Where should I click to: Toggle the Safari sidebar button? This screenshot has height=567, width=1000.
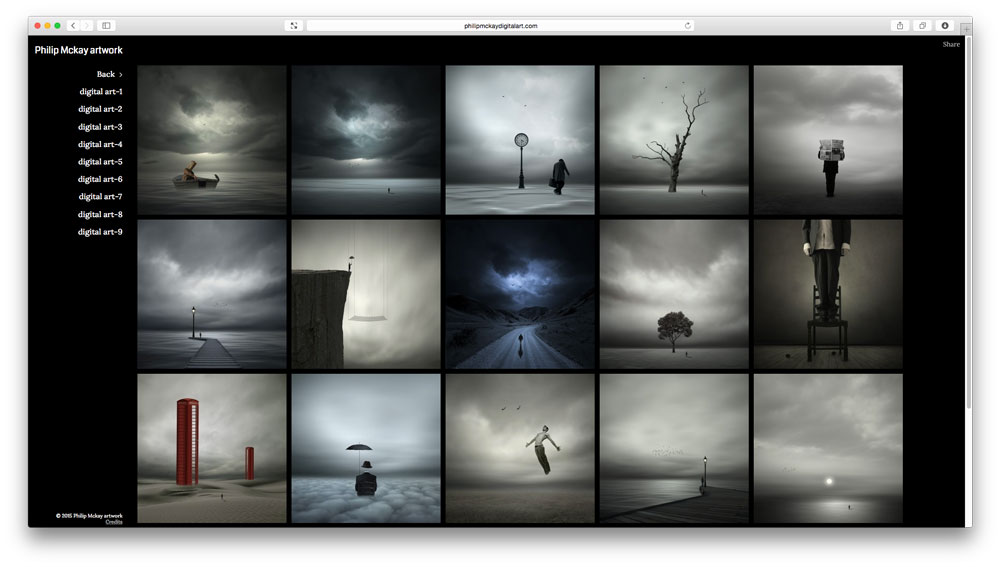pos(107,26)
